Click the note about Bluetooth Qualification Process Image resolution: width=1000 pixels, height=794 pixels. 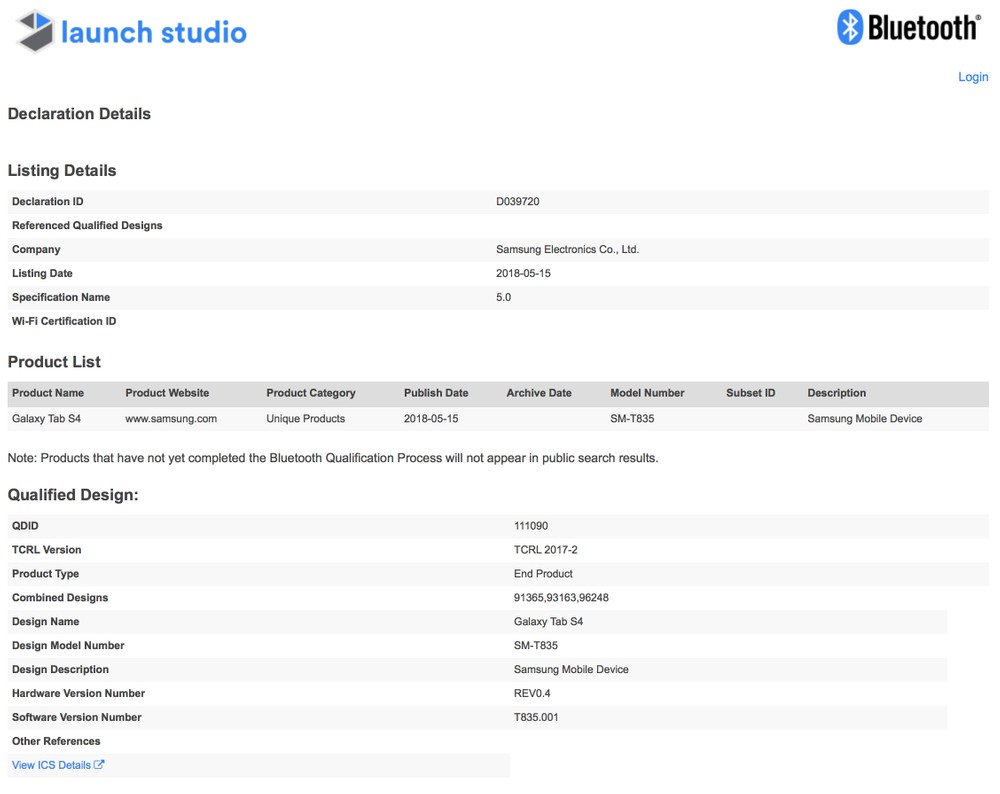point(332,458)
